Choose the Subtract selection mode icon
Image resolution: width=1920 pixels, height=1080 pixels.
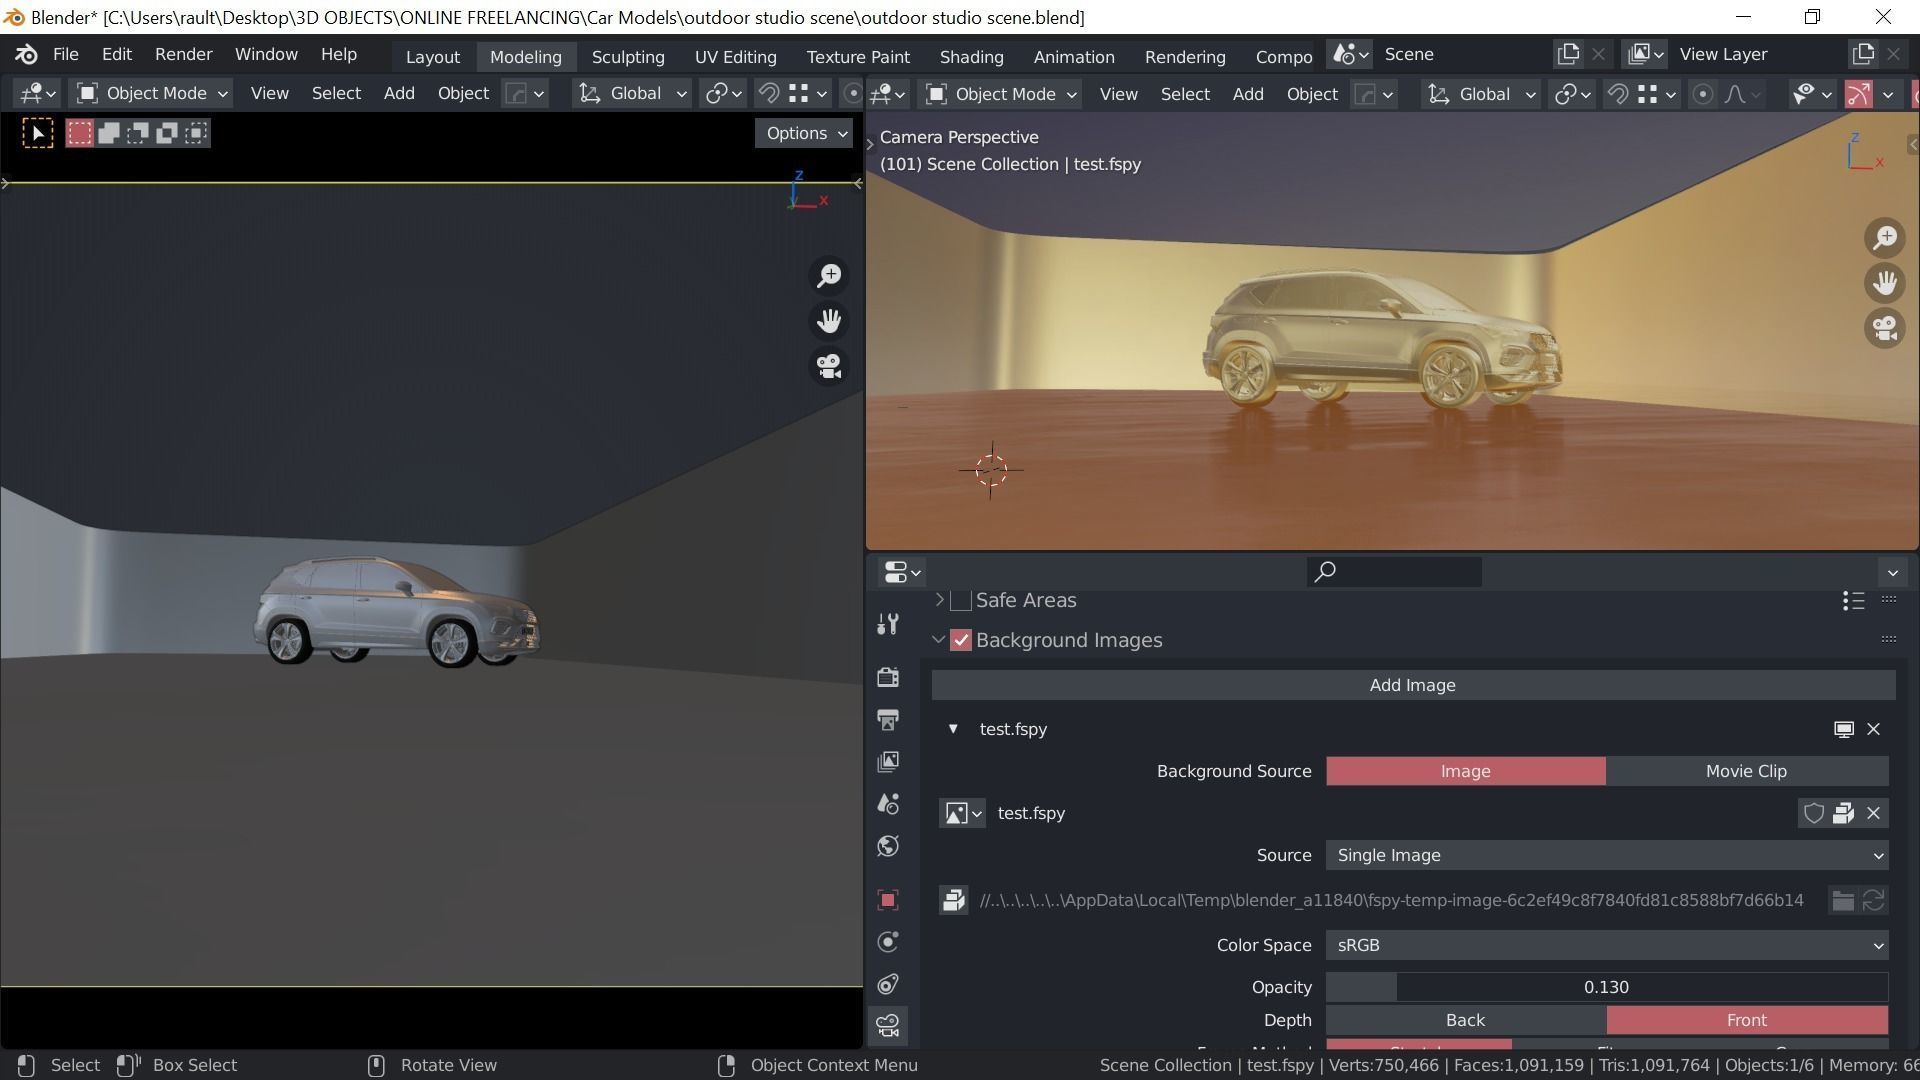[138, 133]
